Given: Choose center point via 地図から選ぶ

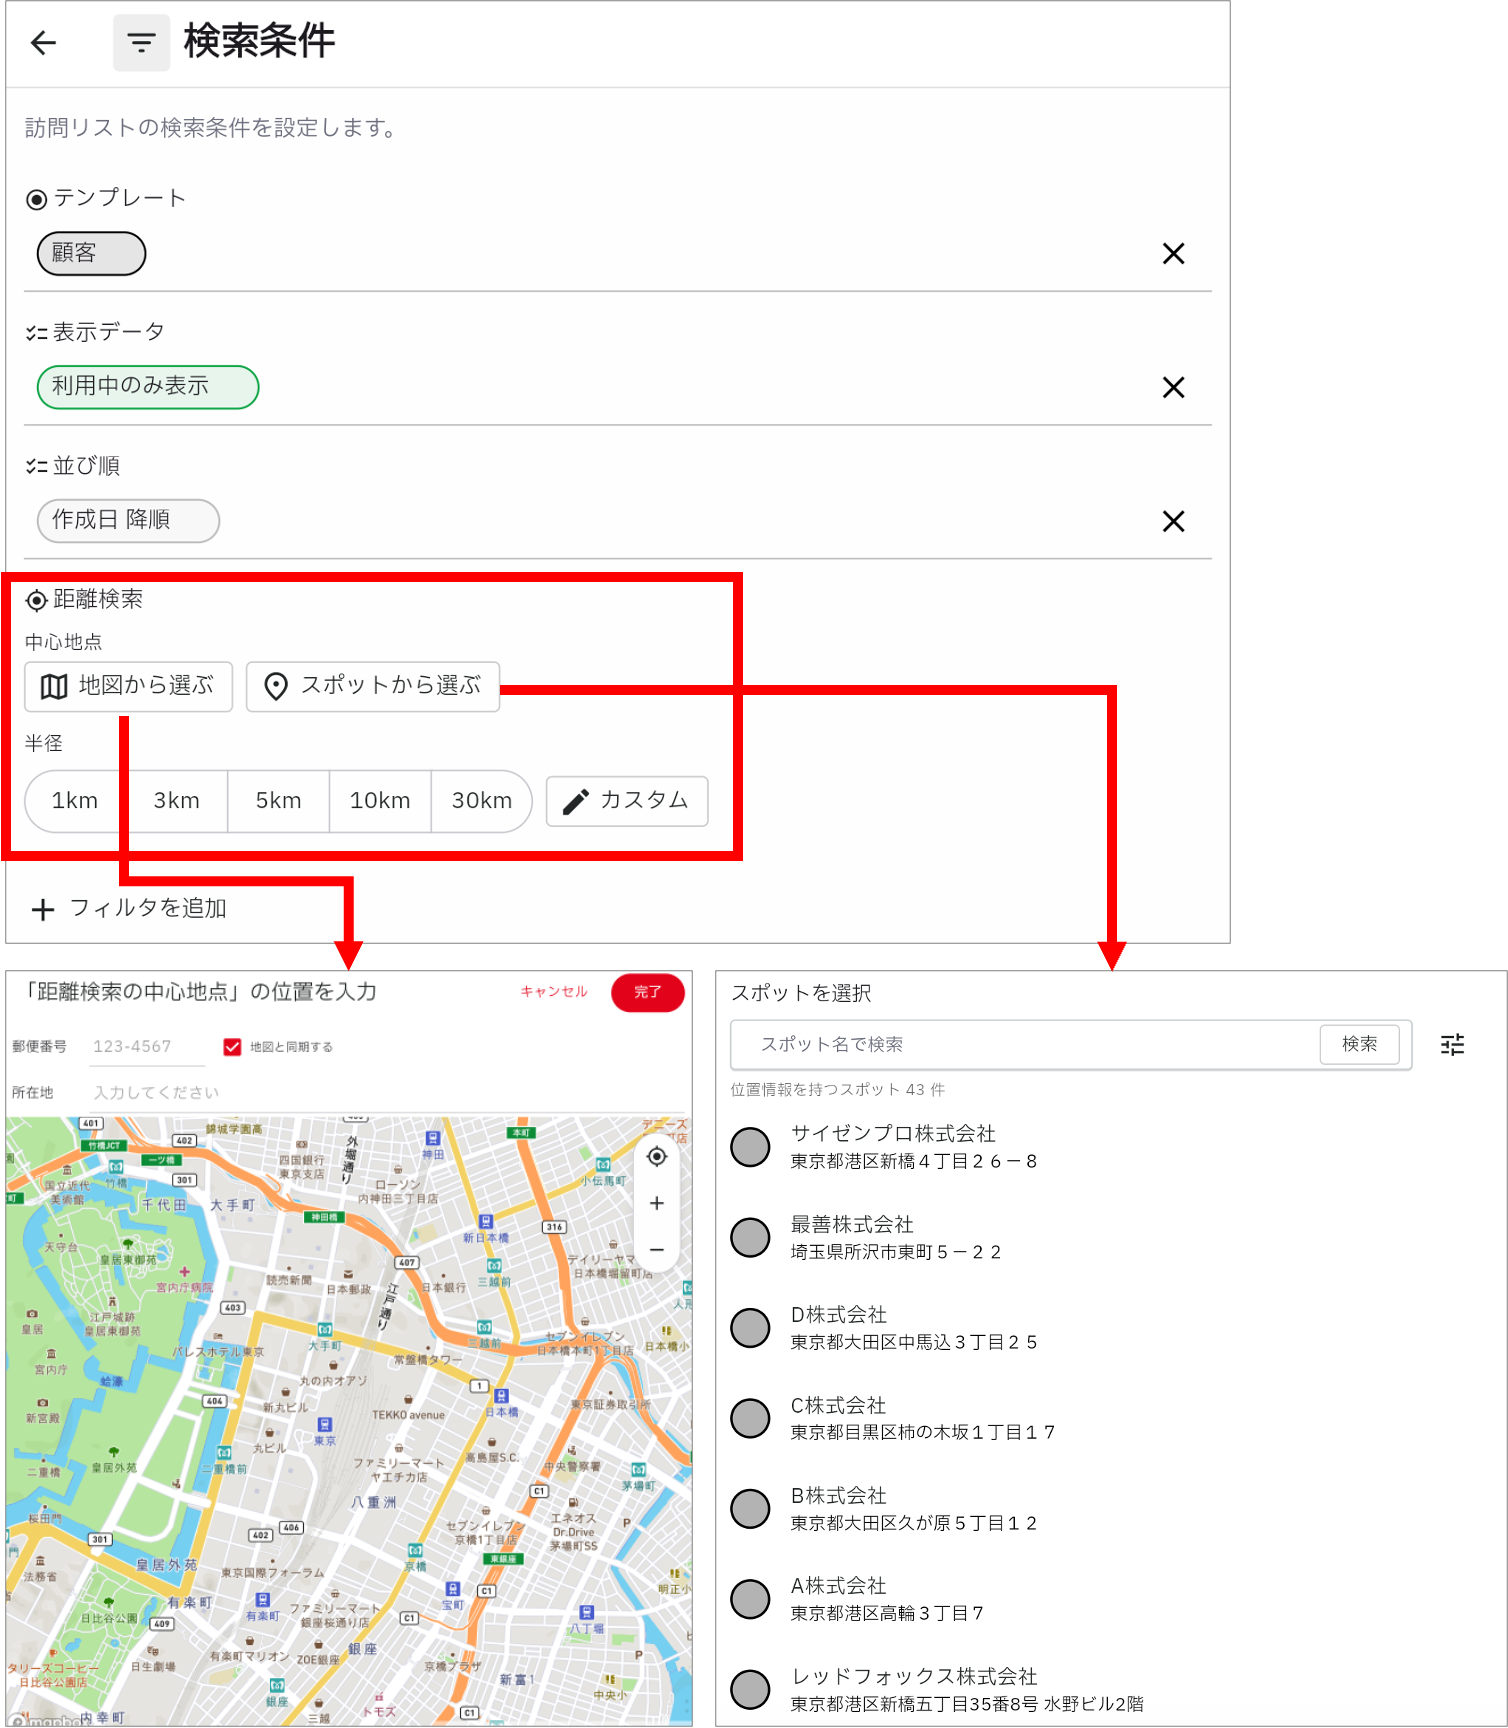Looking at the screenshot, I should pyautogui.click(x=129, y=686).
